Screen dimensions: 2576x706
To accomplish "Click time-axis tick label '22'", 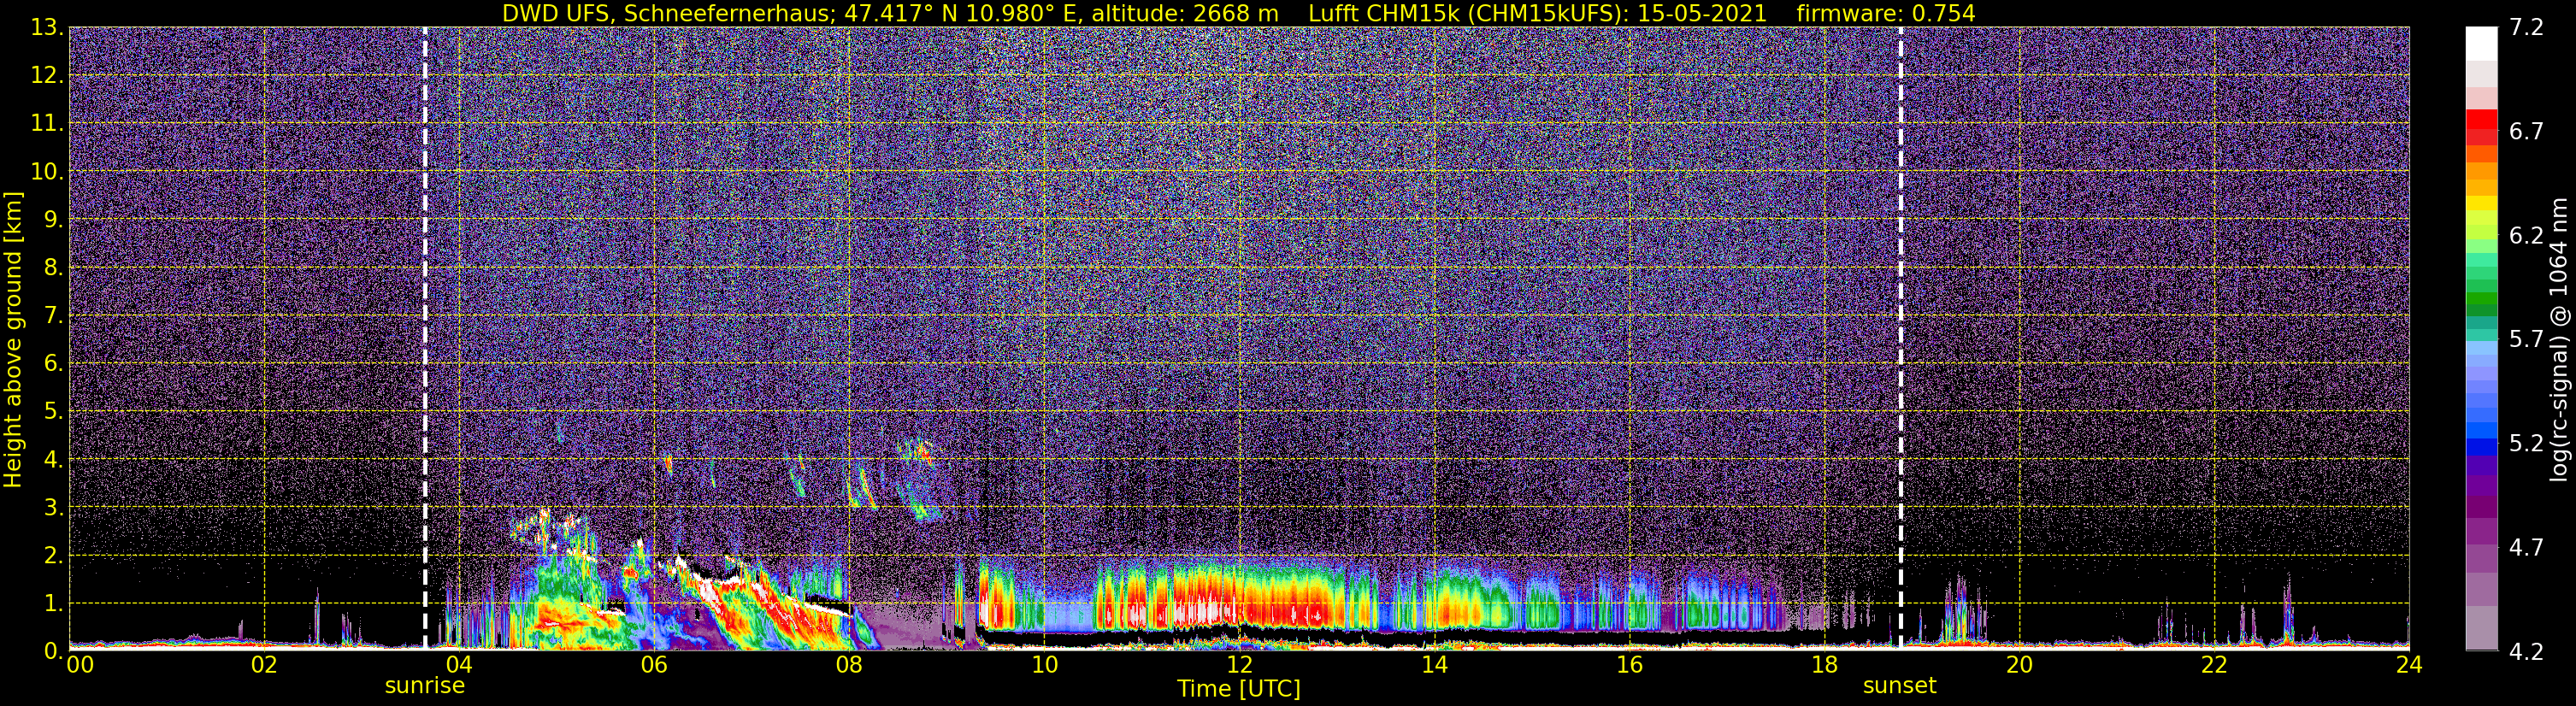I will [2214, 665].
